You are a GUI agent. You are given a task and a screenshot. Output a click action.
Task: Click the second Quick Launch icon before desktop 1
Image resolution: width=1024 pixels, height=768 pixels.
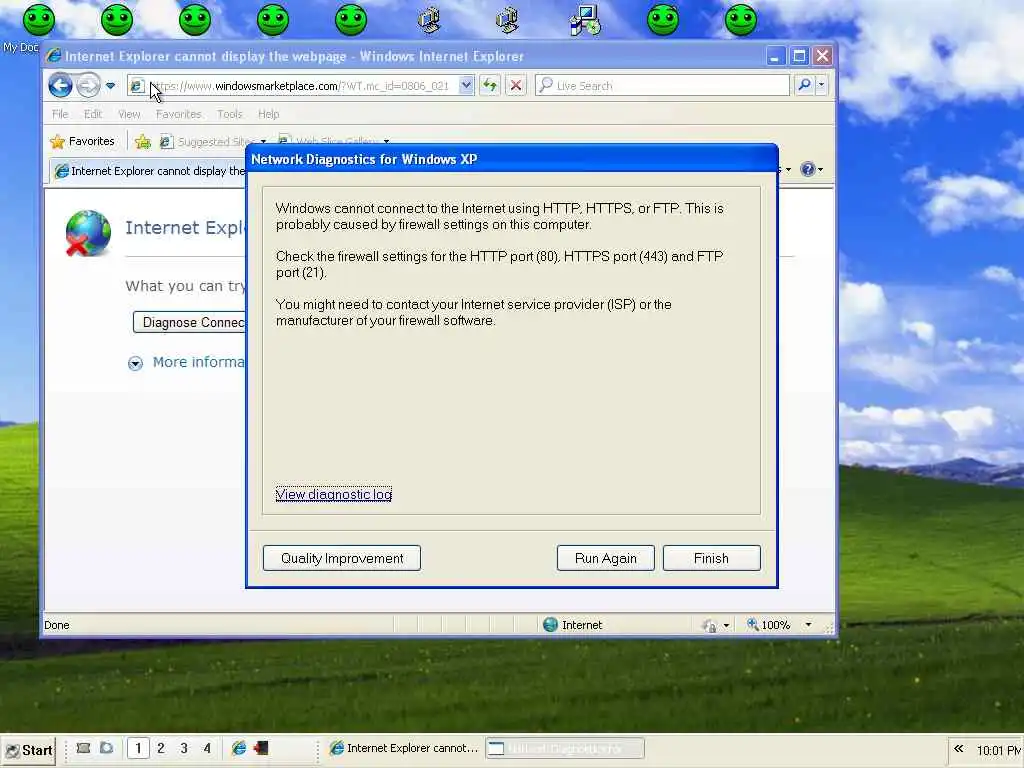pyautogui.click(x=106, y=748)
